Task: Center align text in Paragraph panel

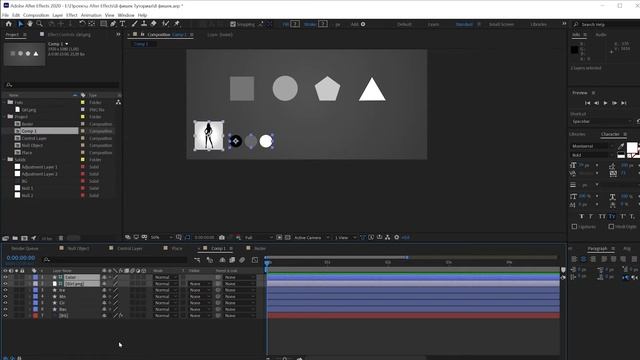Action: click(583, 259)
